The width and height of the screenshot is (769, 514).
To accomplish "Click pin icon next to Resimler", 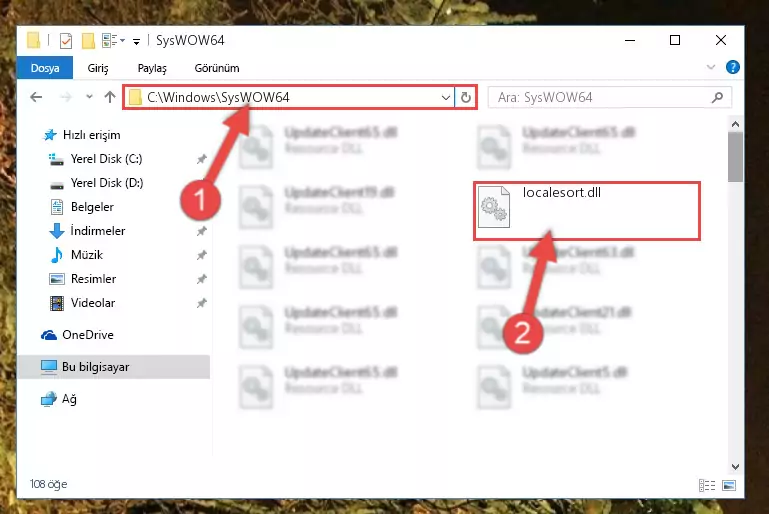I will click(201, 279).
